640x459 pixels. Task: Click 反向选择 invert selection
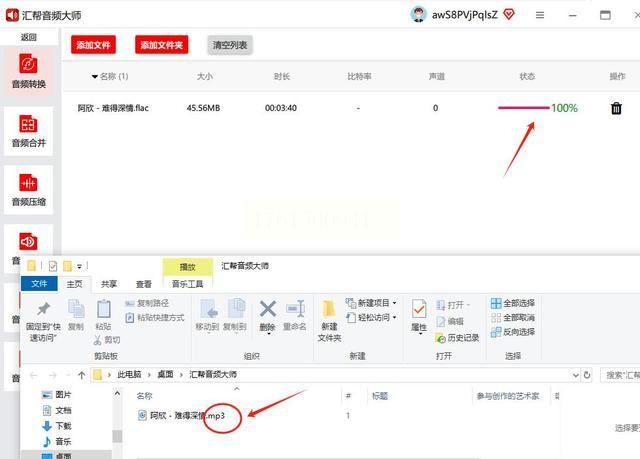pyautogui.click(x=513, y=332)
